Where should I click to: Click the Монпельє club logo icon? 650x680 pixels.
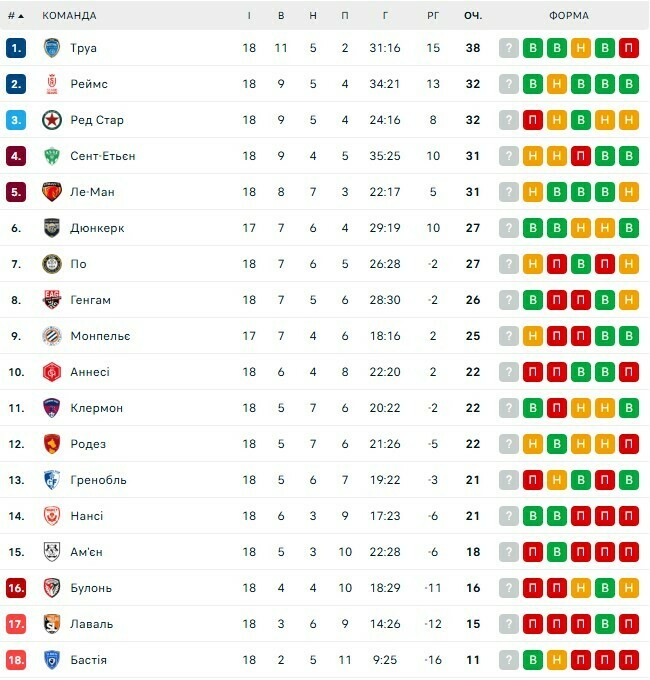(52, 336)
